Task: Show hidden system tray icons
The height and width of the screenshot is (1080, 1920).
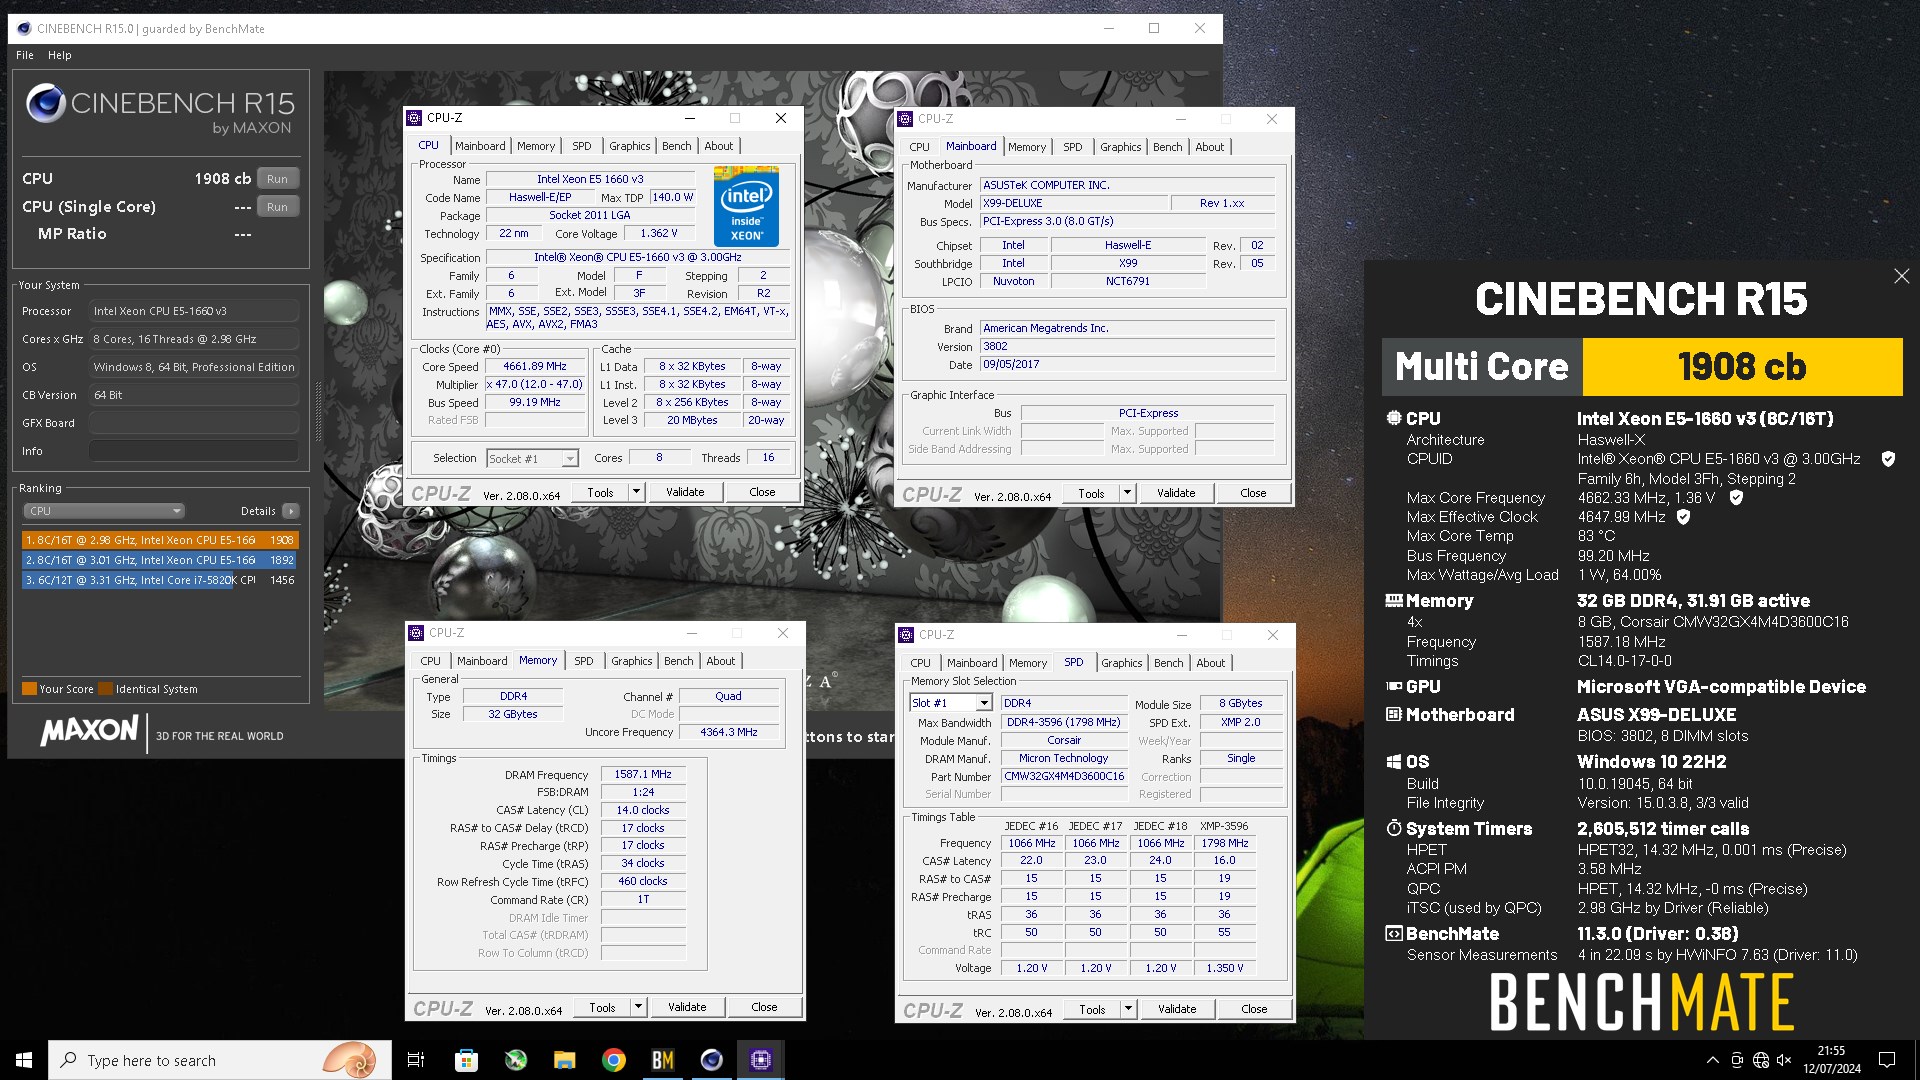Action: [1713, 1060]
